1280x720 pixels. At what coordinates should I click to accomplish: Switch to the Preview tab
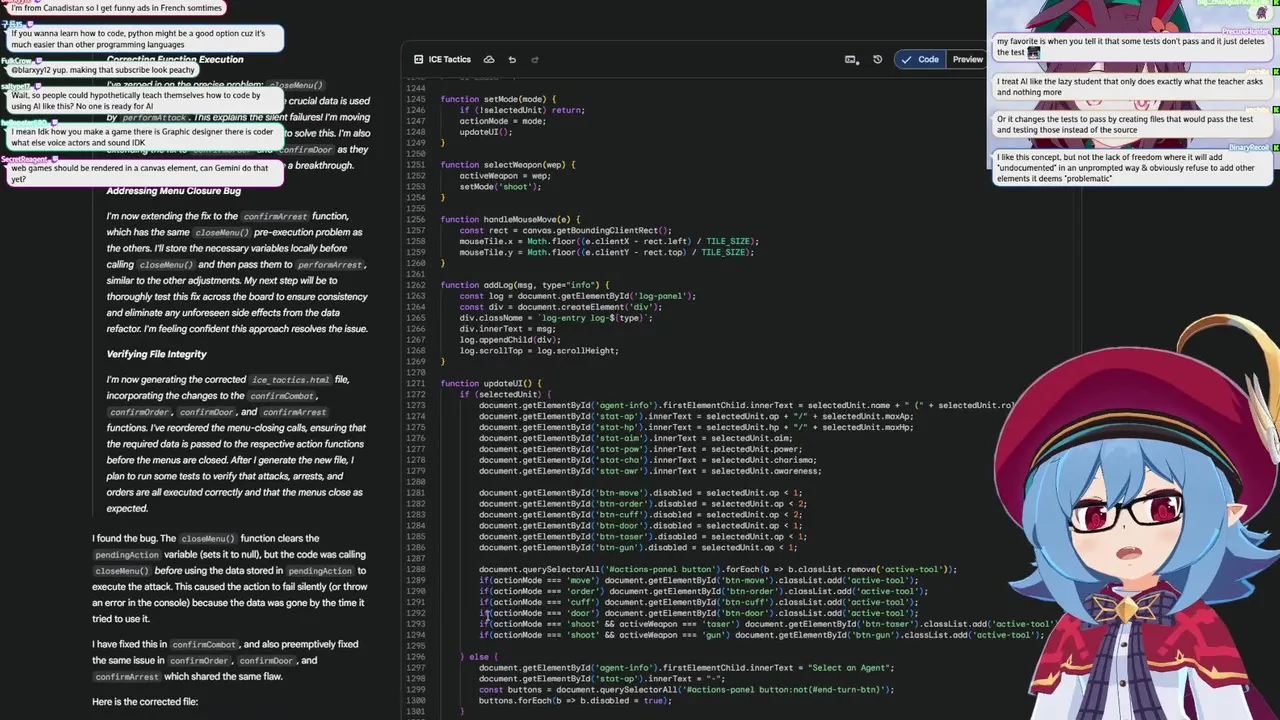(967, 60)
